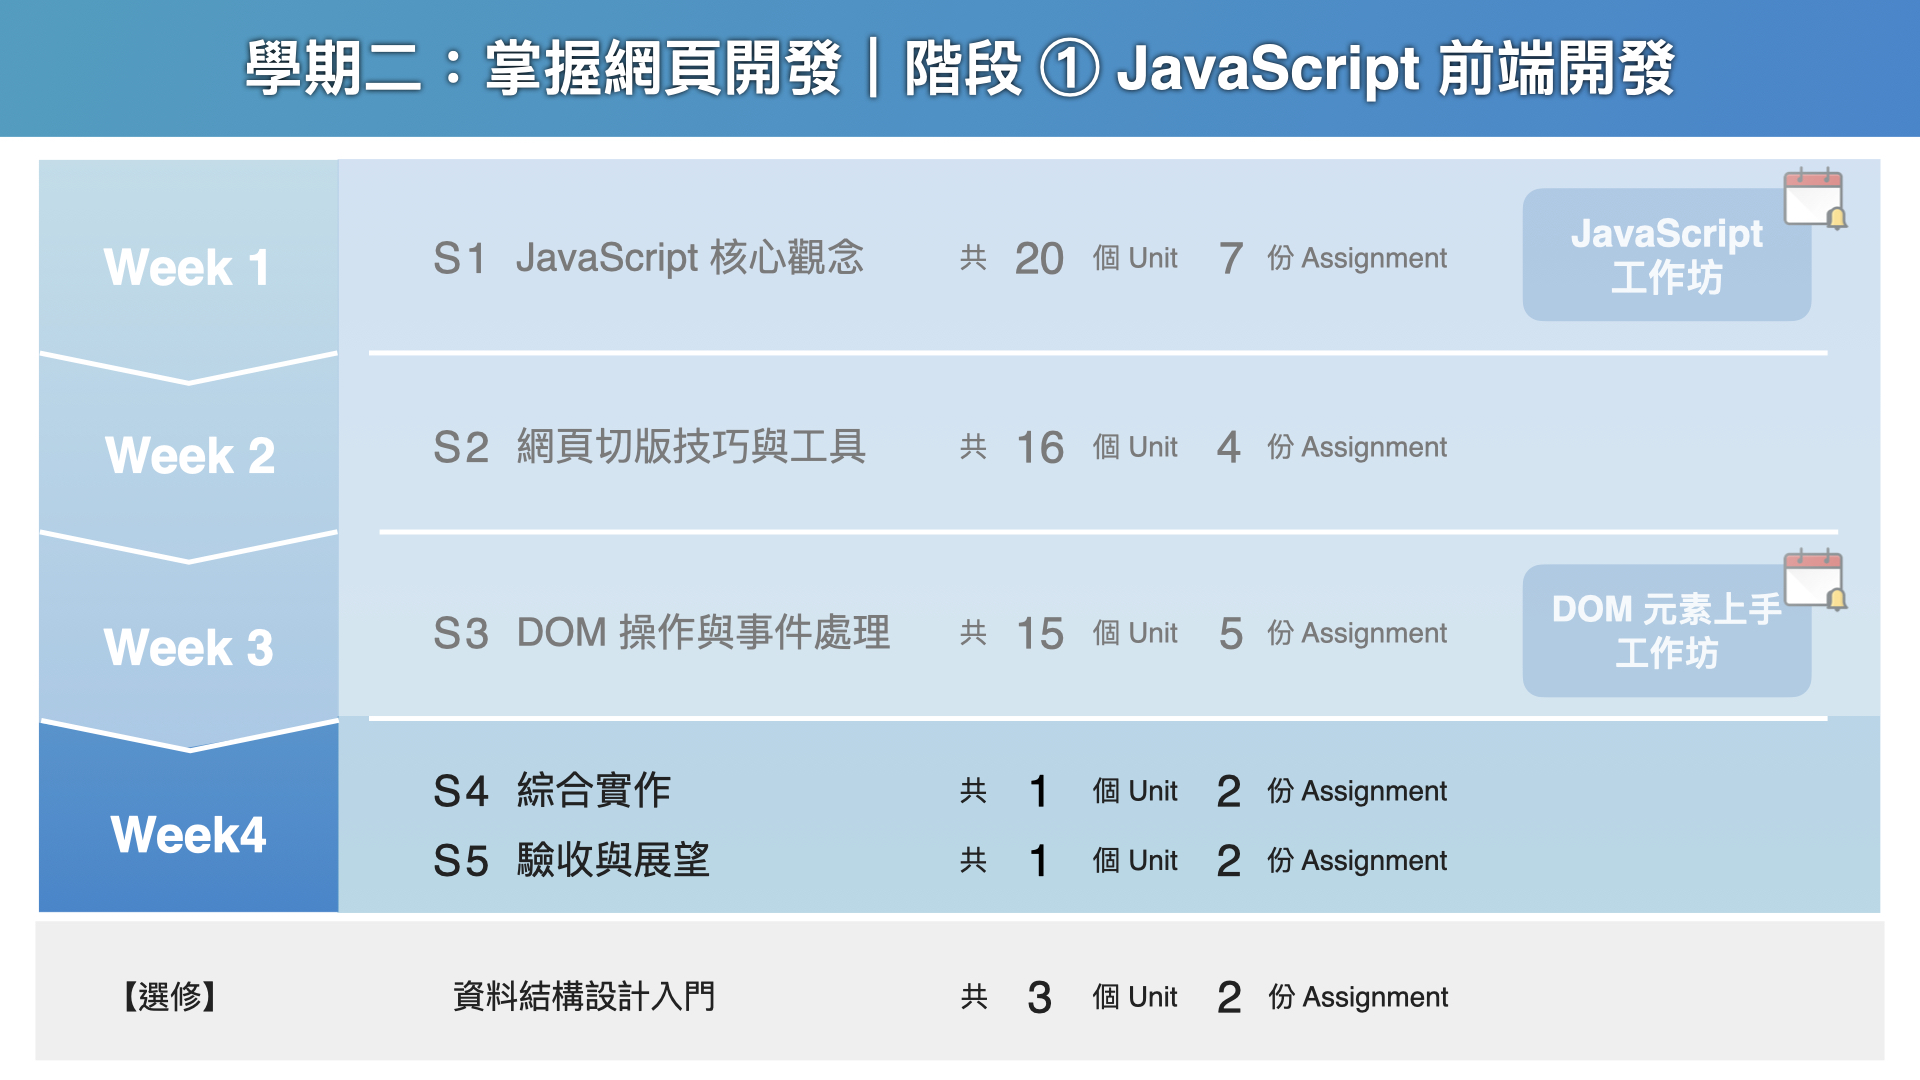Select the Week 1 stage

point(188,267)
